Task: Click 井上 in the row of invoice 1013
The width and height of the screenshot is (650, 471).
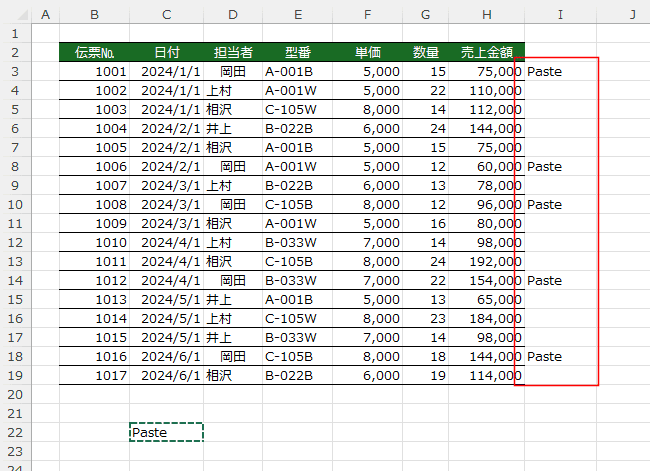Action: [233, 300]
